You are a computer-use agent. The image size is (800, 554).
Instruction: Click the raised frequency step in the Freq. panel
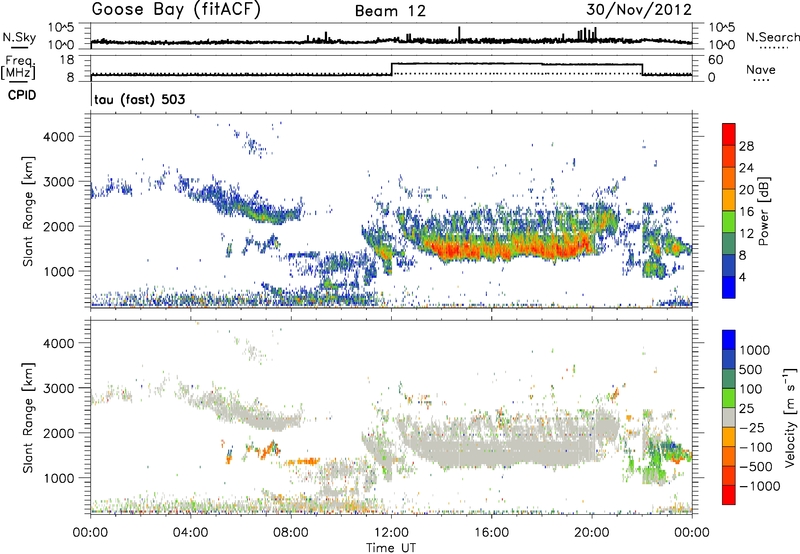[517, 64]
